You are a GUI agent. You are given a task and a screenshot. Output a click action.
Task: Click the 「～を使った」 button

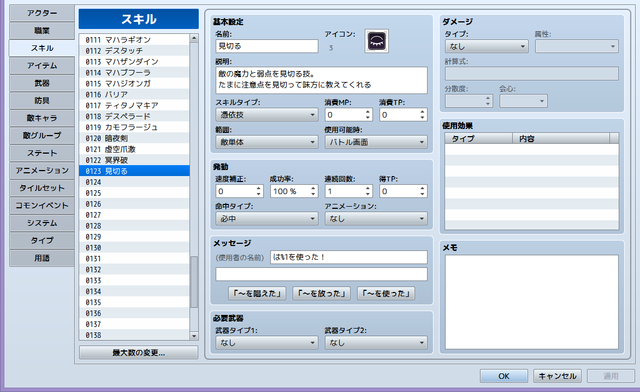tap(386, 294)
